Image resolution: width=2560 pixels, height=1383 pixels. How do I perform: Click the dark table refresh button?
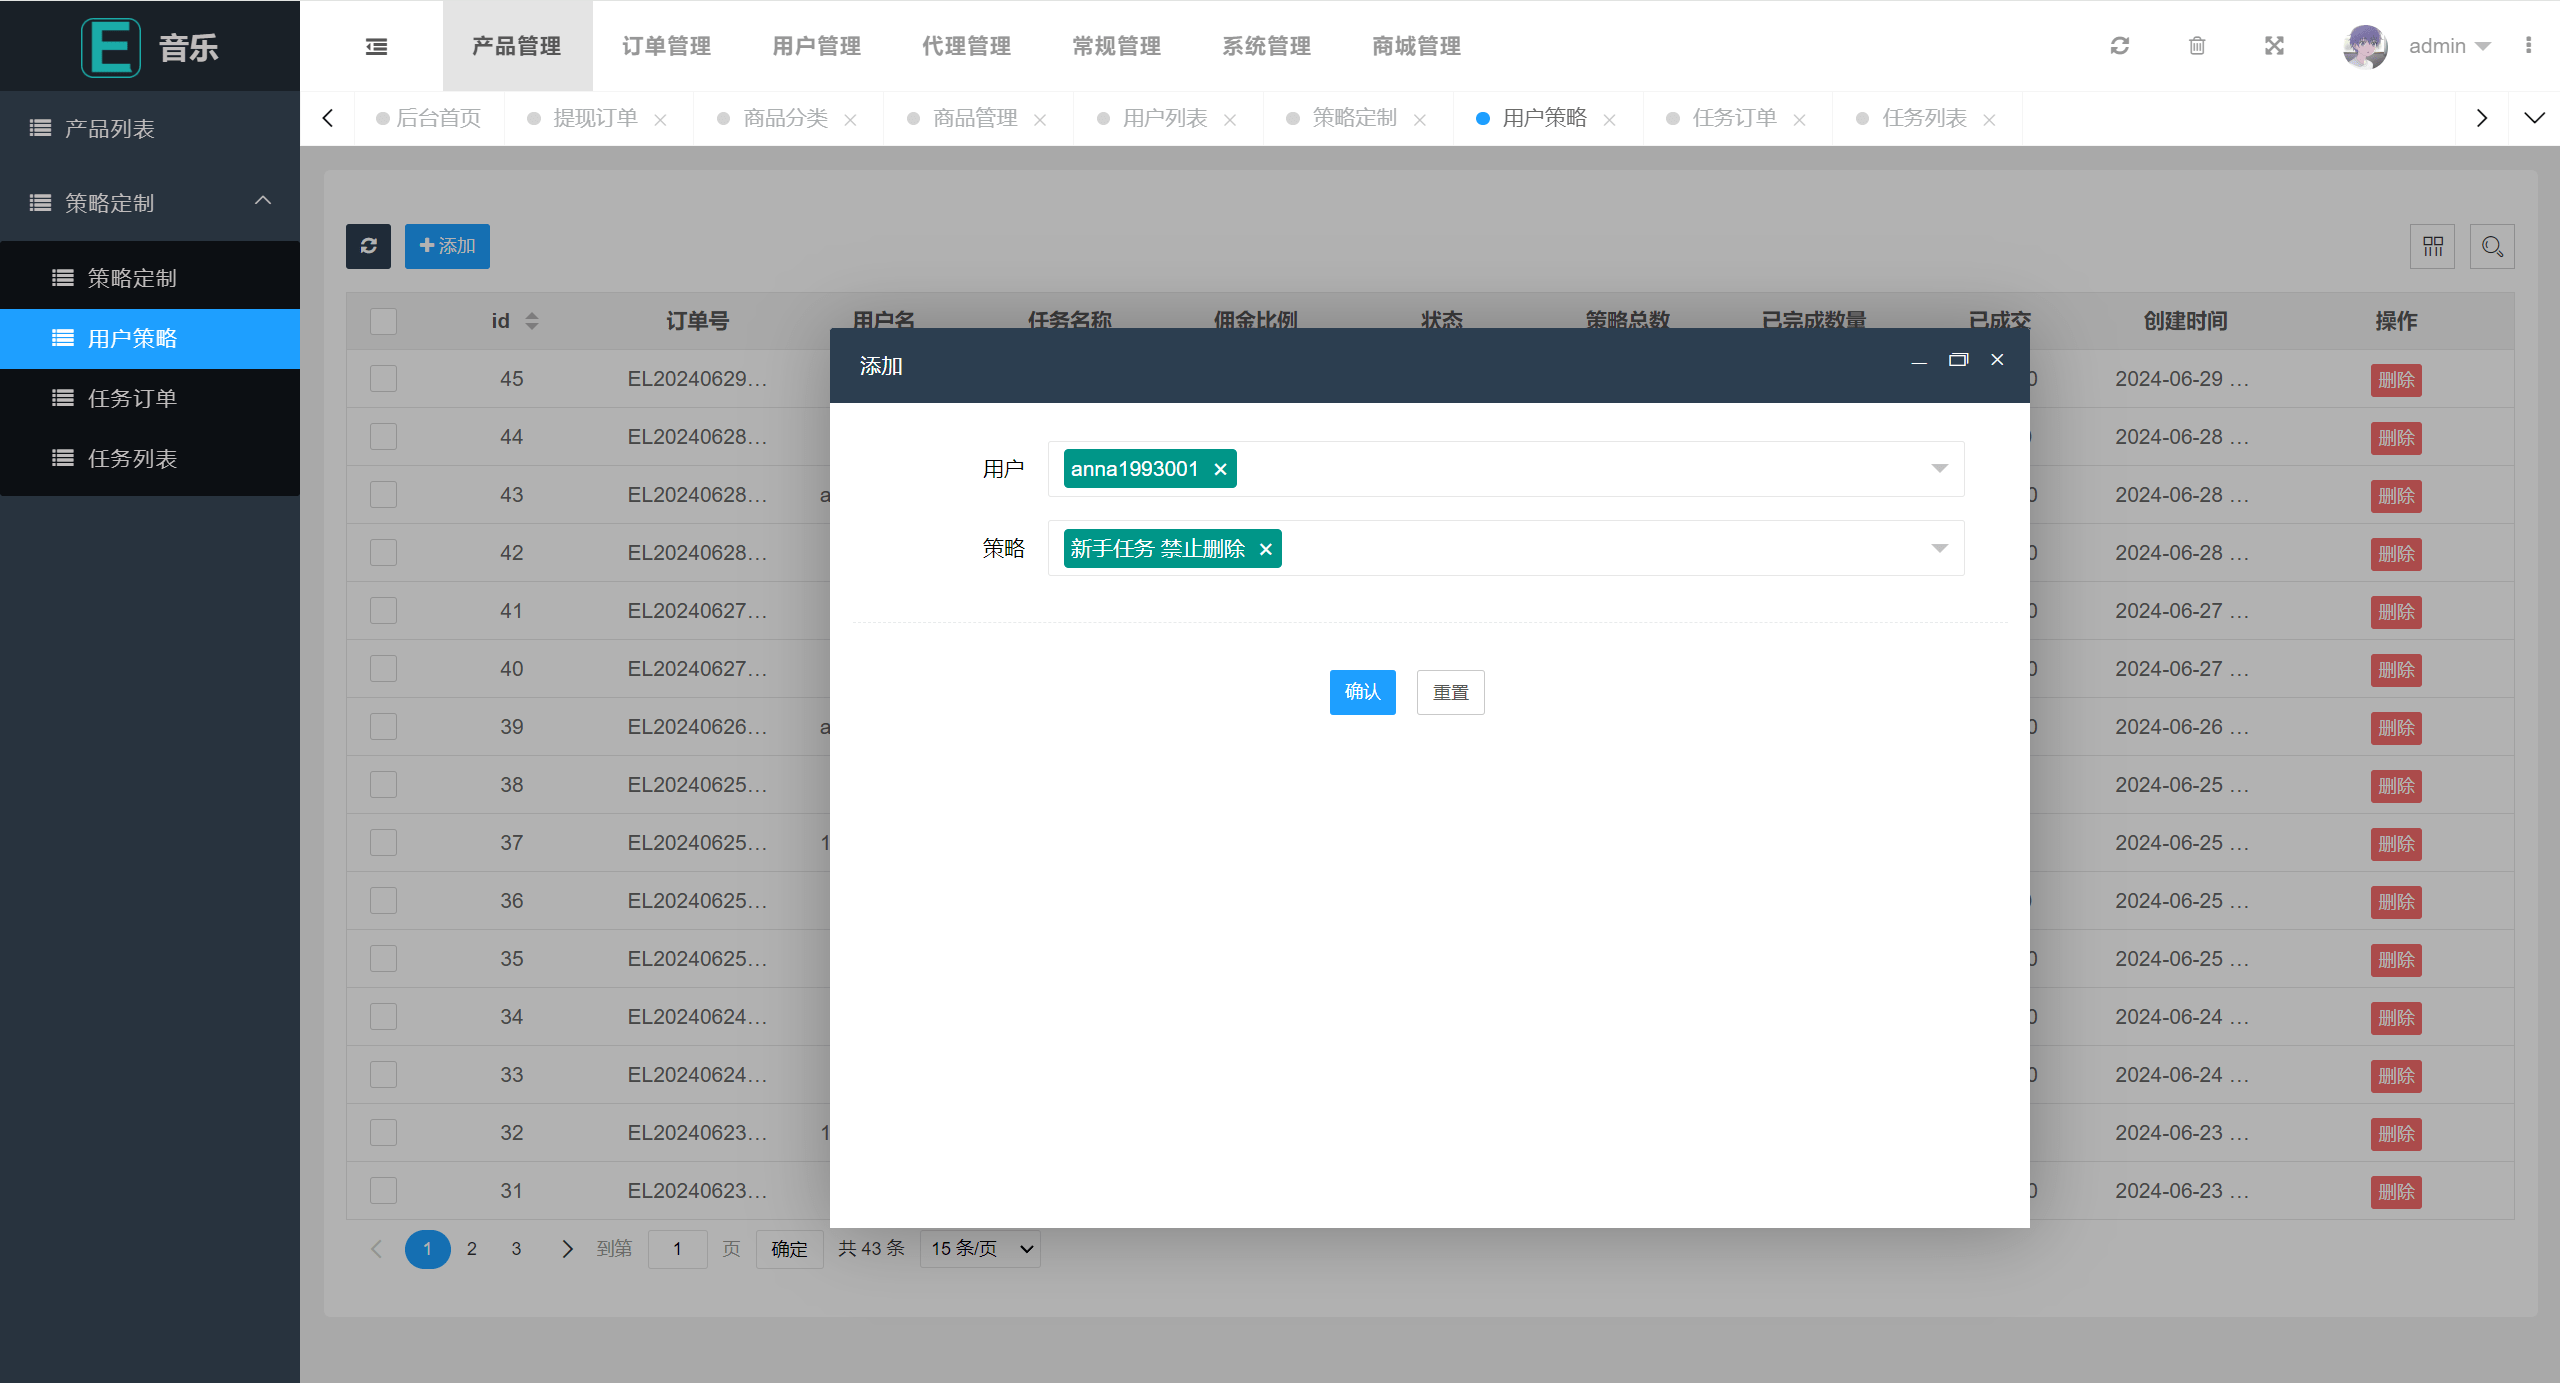pyautogui.click(x=368, y=246)
